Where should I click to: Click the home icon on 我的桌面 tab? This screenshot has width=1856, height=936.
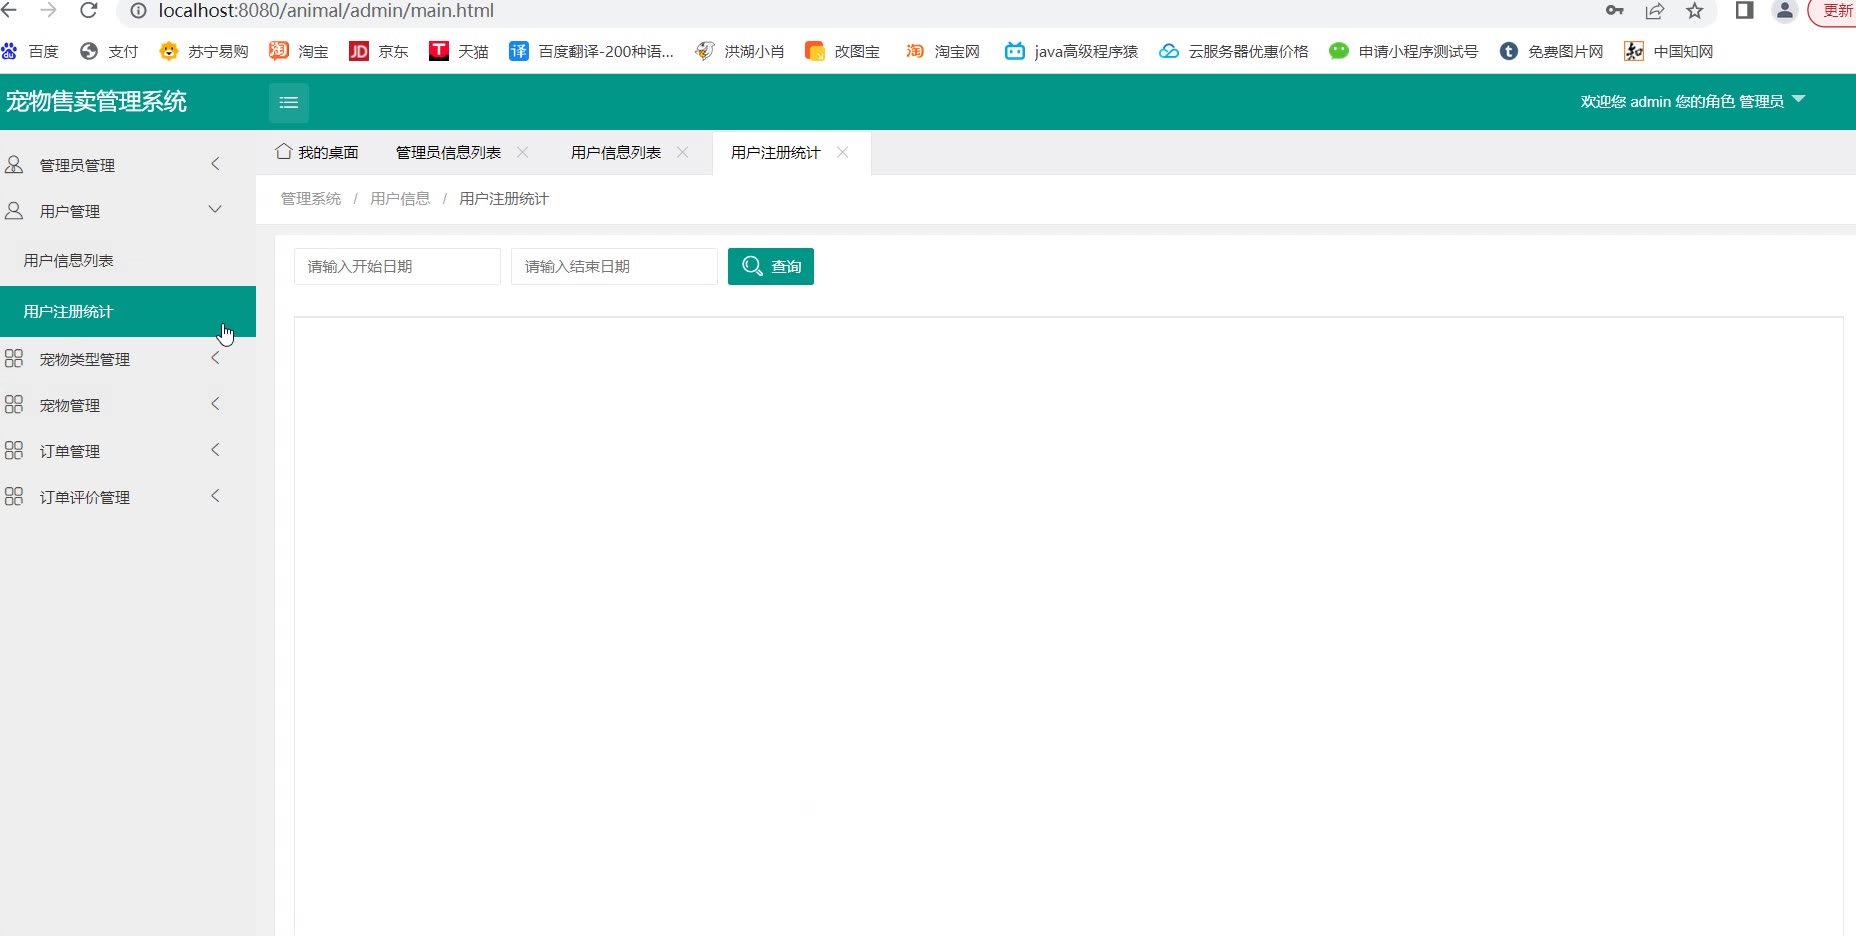coord(284,152)
